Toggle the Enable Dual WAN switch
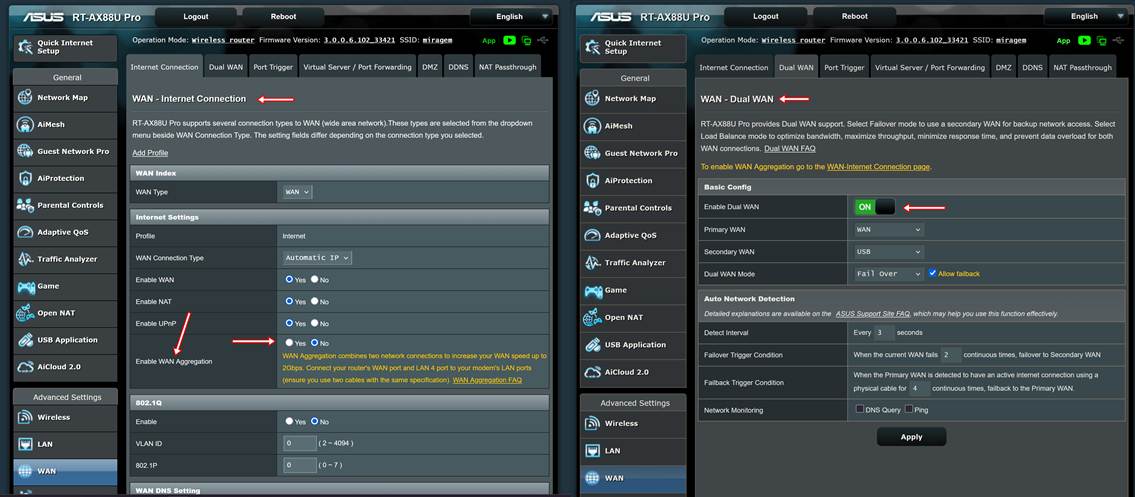 pyautogui.click(x=875, y=207)
